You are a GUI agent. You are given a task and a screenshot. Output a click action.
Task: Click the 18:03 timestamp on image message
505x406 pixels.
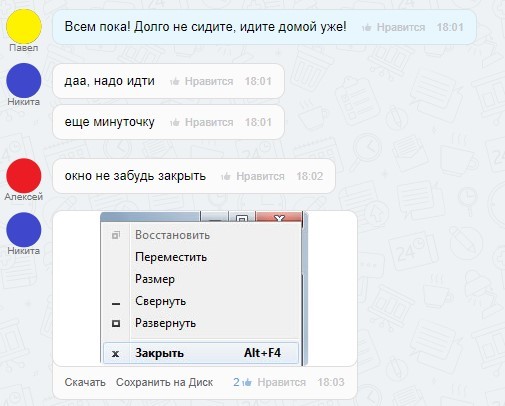tap(331, 382)
